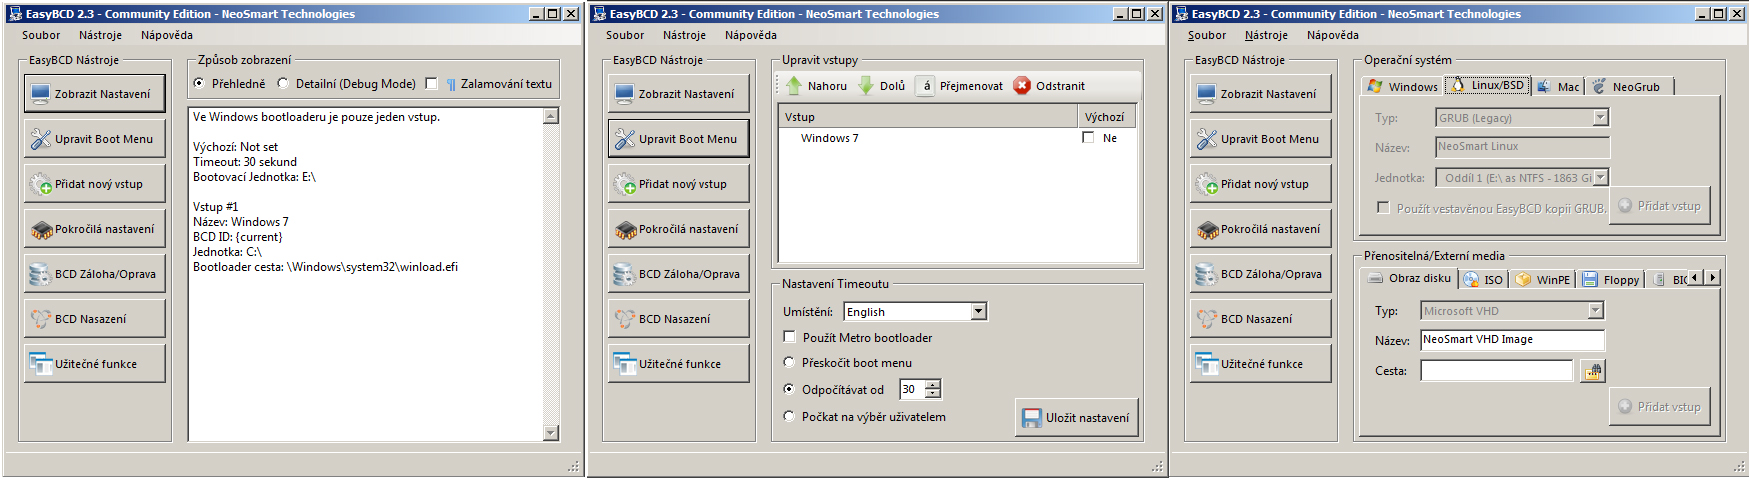Open BCD Nasazení in left window

[x=95, y=319]
